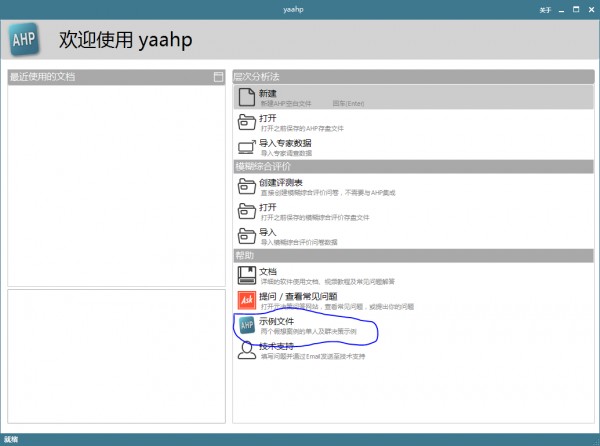
Task: Click the 层次分析法 section header
Action: (x=413, y=77)
